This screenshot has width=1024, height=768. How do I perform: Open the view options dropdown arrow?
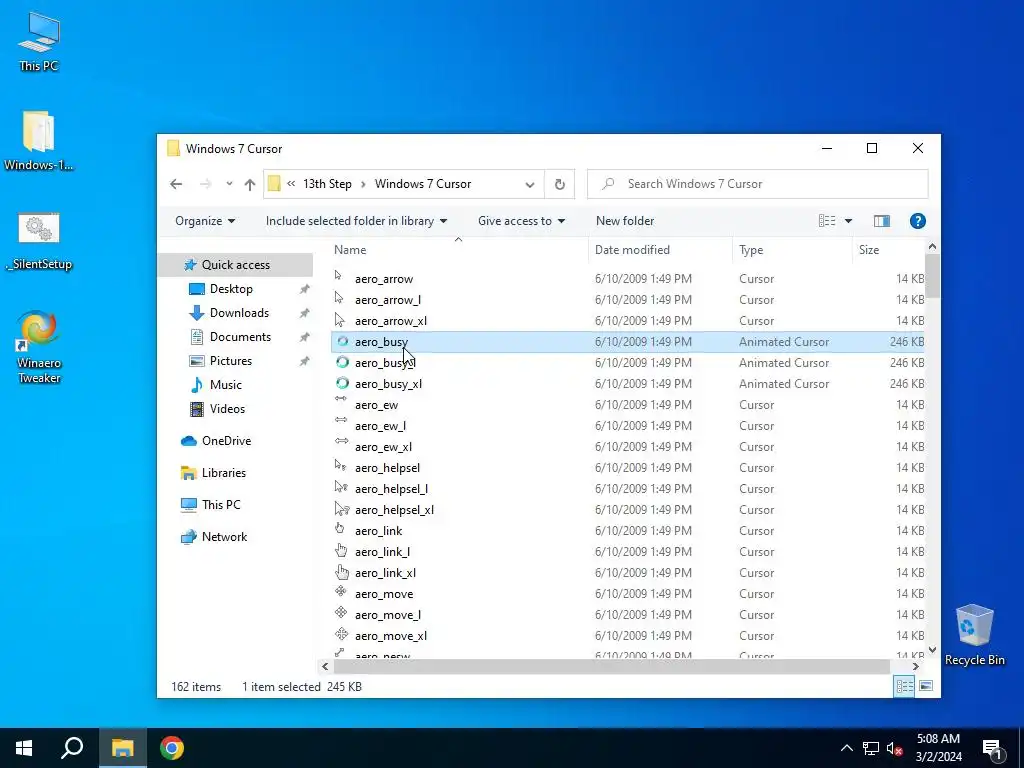tap(848, 221)
